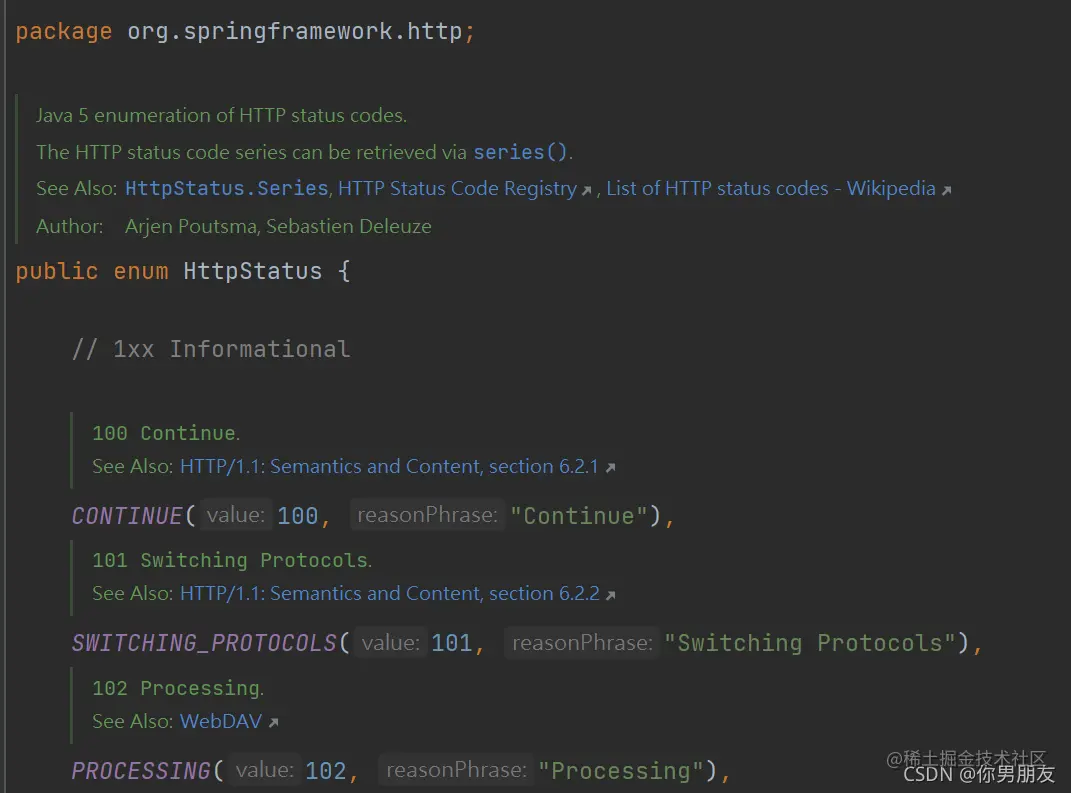Image resolution: width=1071 pixels, height=793 pixels.
Task: Click external-link arrow after Wikipedia link
Action: point(946,191)
